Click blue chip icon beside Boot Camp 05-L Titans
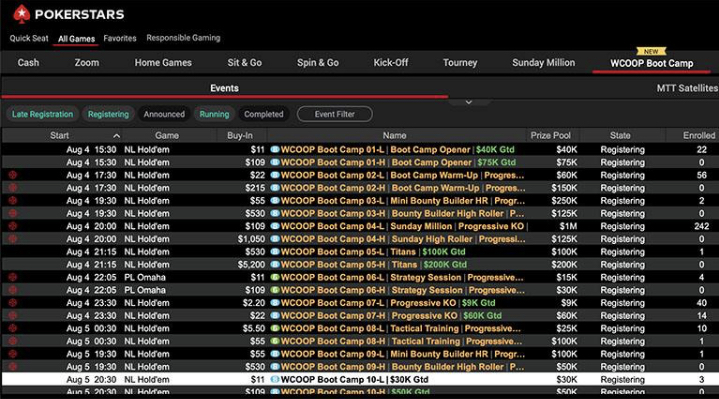This screenshot has height=399, width=719. coord(275,252)
